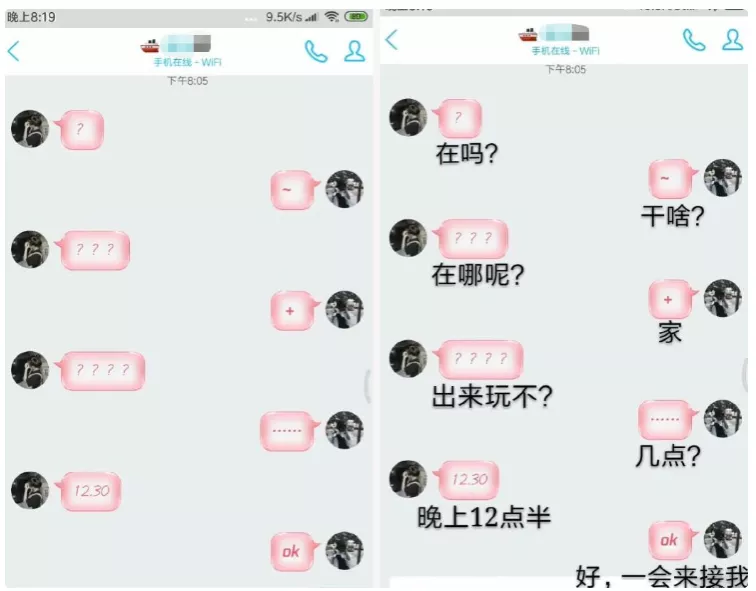The height and width of the screenshot is (591, 756).
Task: Tap the battery indicator in status bar
Action: [x=356, y=17]
